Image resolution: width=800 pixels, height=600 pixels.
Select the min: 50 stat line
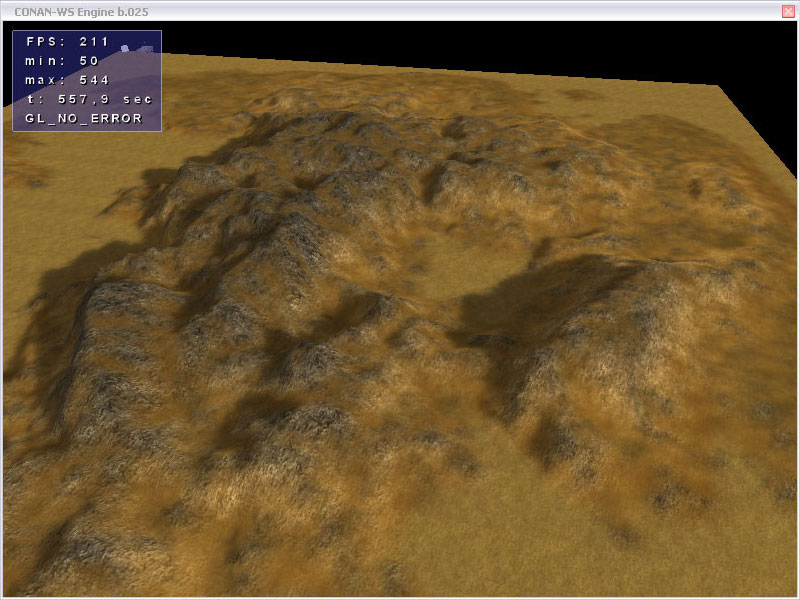click(x=62, y=61)
